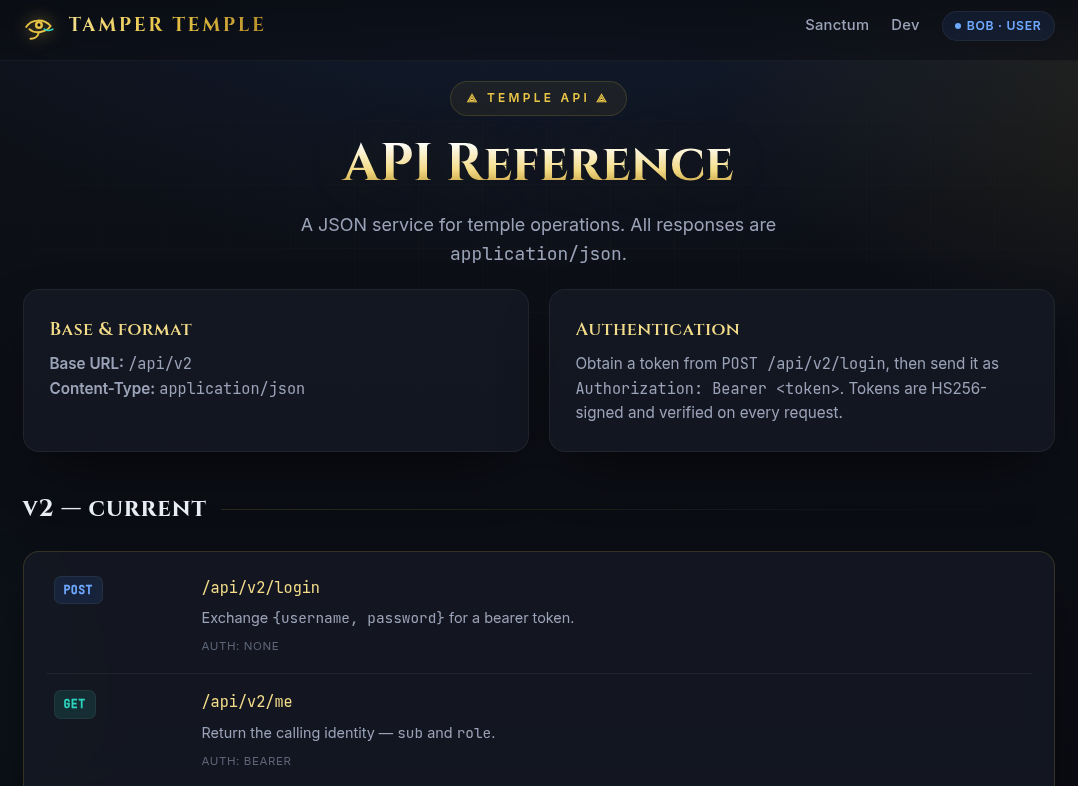Click the Tamper Temple eye logo icon
The image size is (1078, 786).
point(39,28)
